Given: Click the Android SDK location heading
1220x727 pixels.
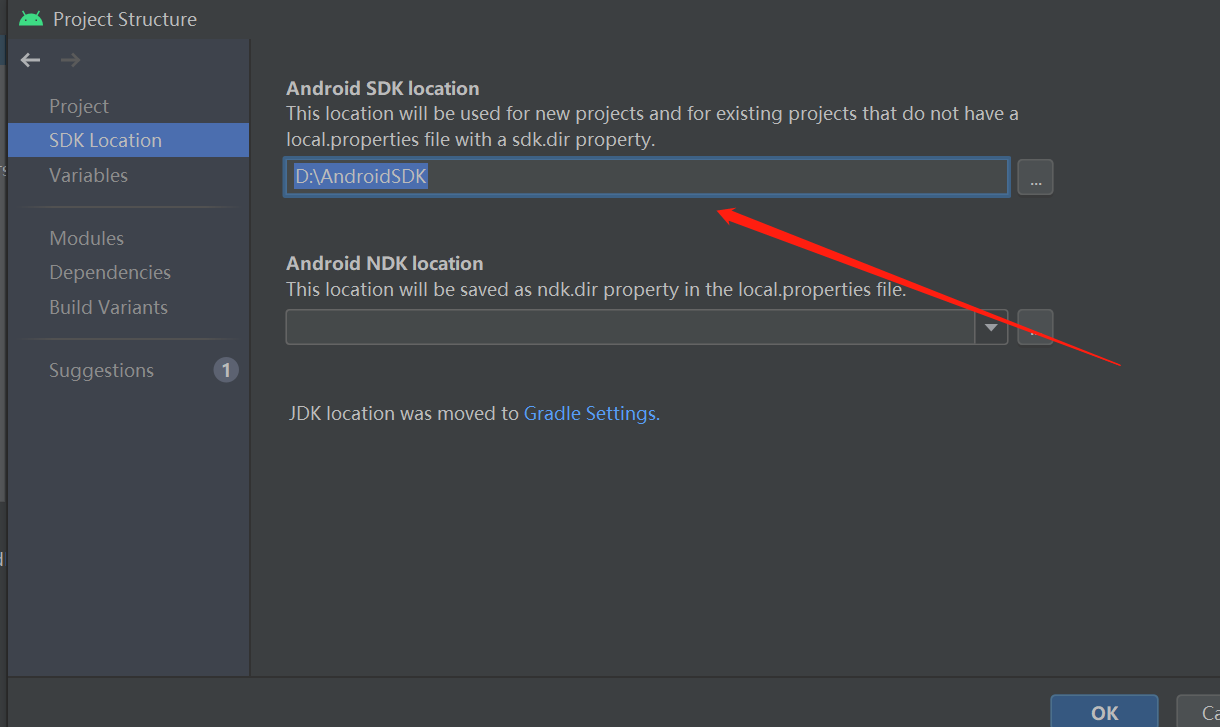Looking at the screenshot, I should click(x=383, y=88).
